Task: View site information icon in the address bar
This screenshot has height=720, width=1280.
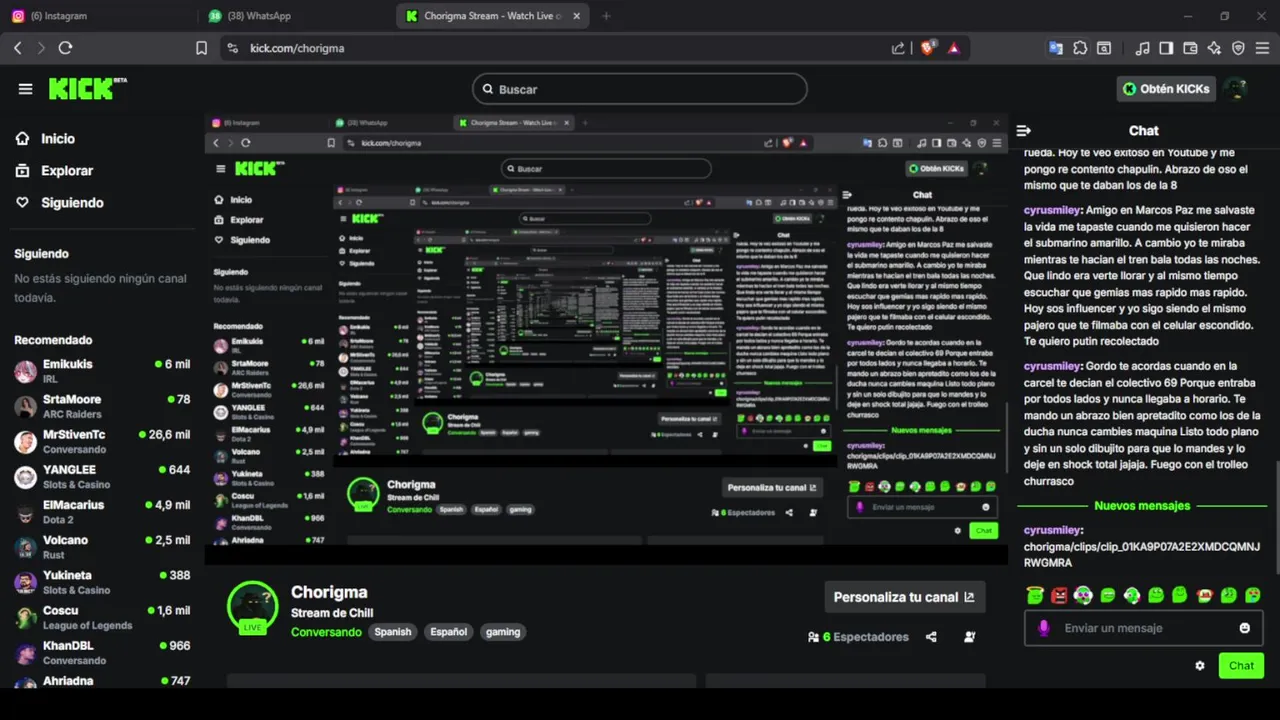Action: pos(233,48)
